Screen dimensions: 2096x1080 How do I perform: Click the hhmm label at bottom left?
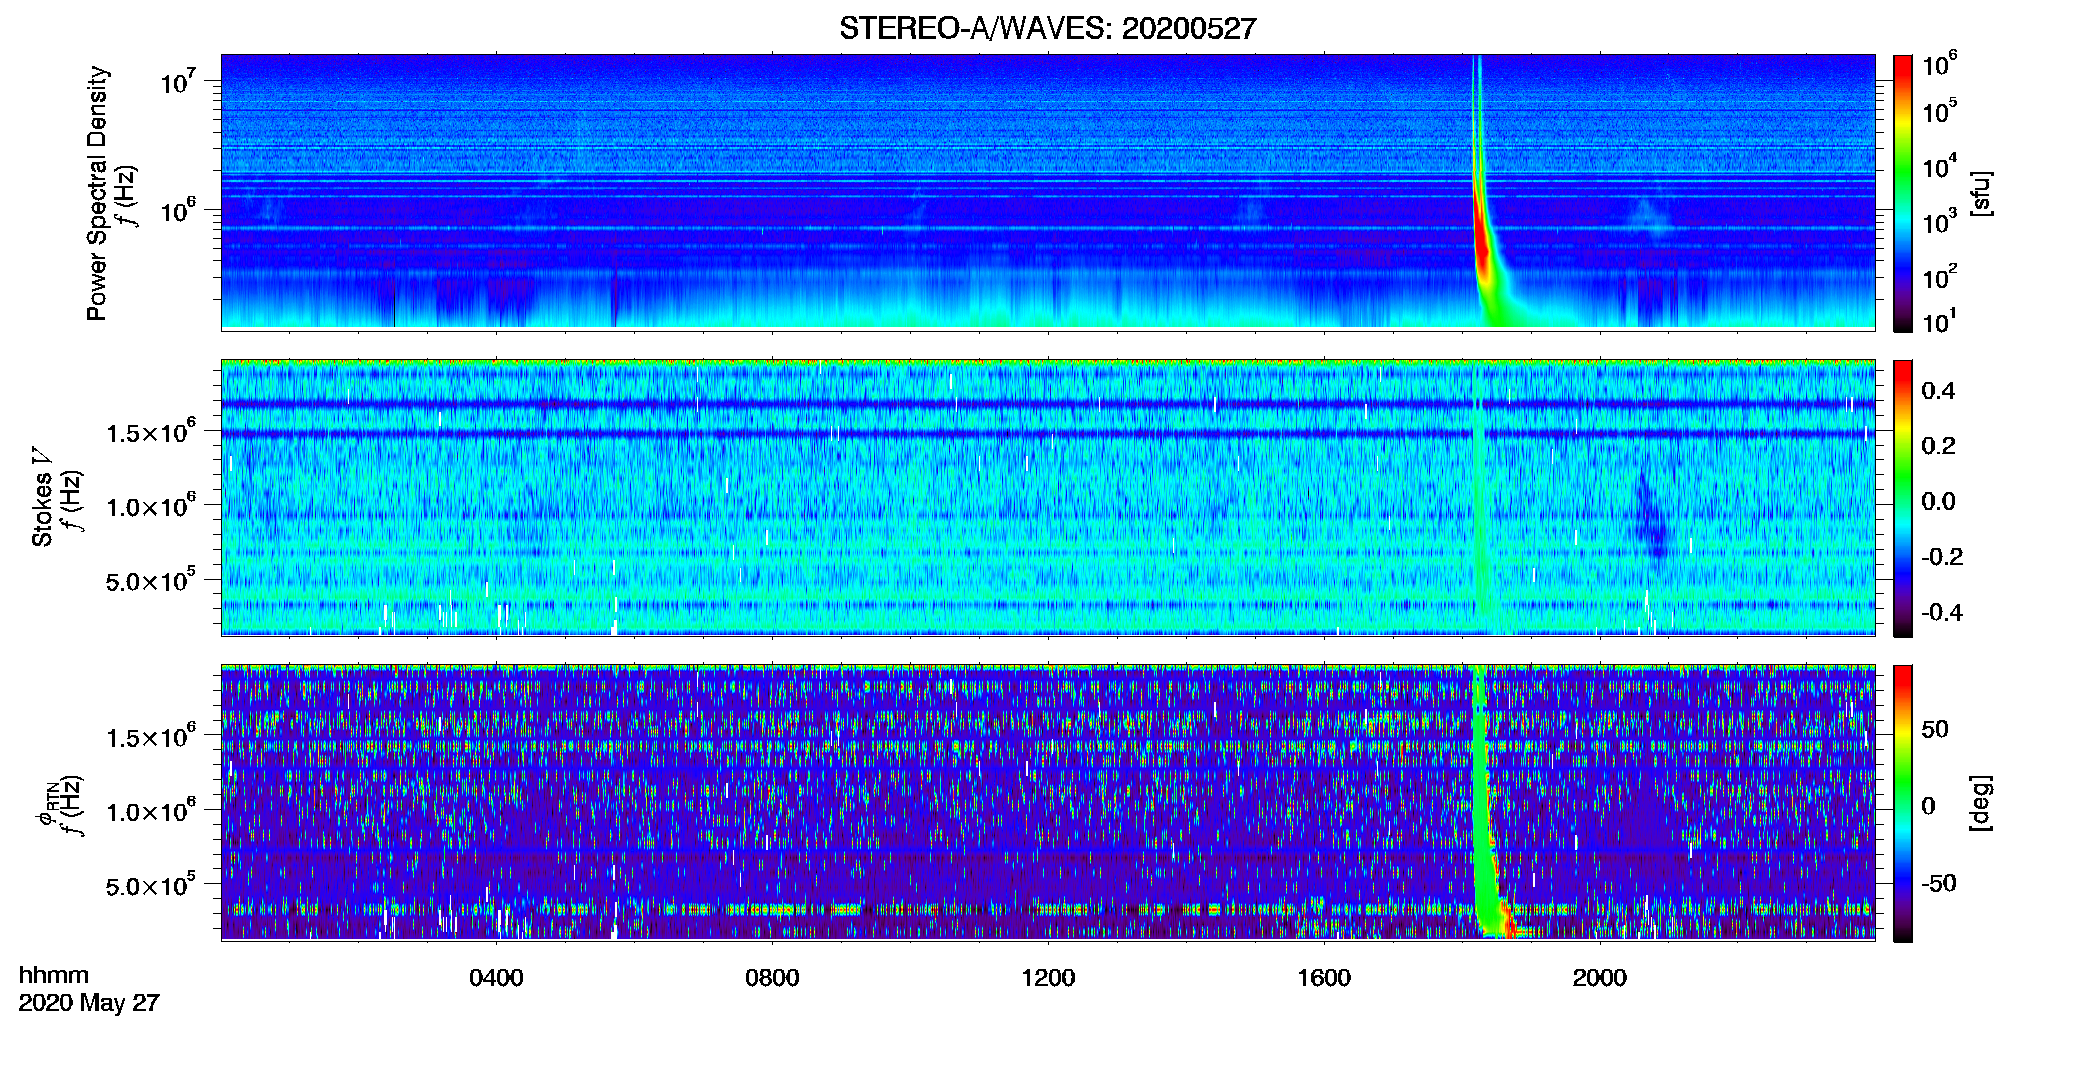coord(54,975)
